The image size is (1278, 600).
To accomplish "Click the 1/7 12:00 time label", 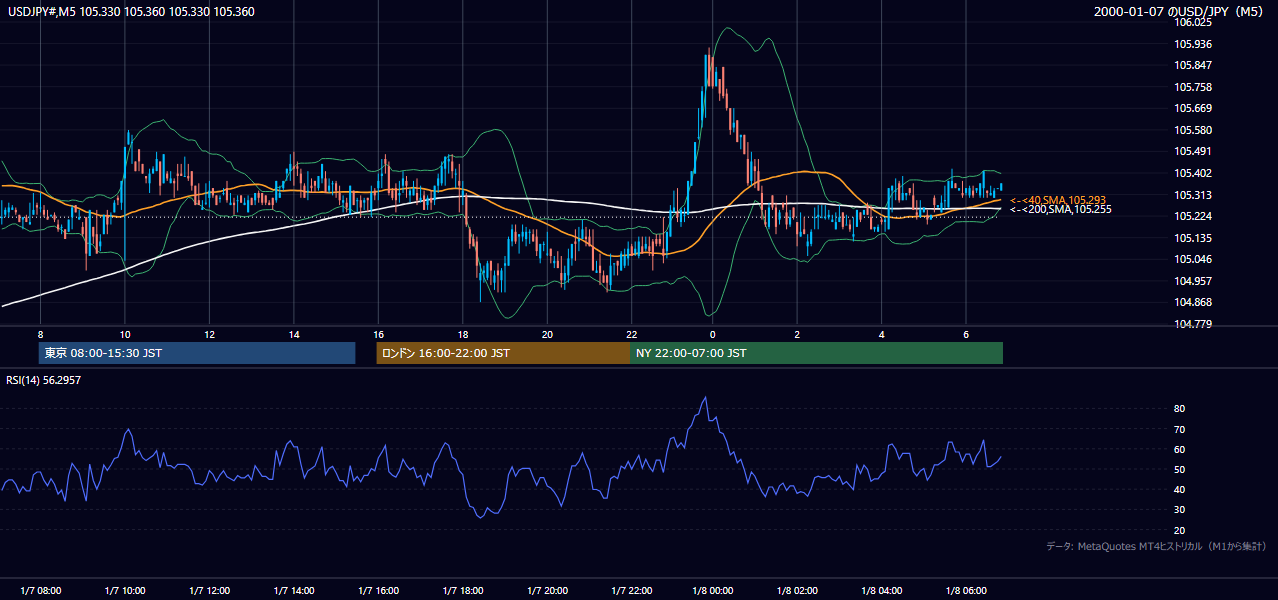I will point(209,591).
